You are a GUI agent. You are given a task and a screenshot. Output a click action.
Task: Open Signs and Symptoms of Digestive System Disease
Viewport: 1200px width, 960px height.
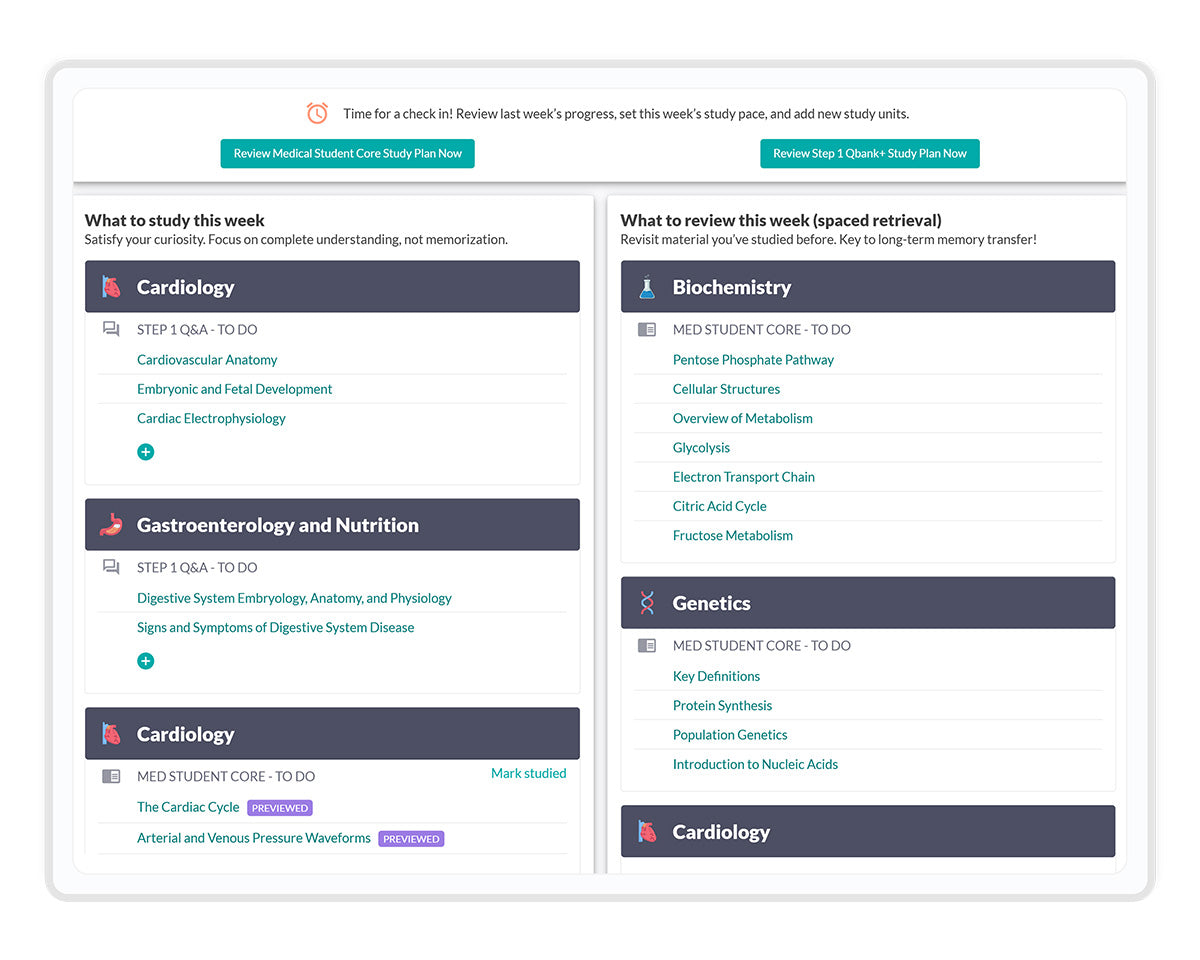275,628
